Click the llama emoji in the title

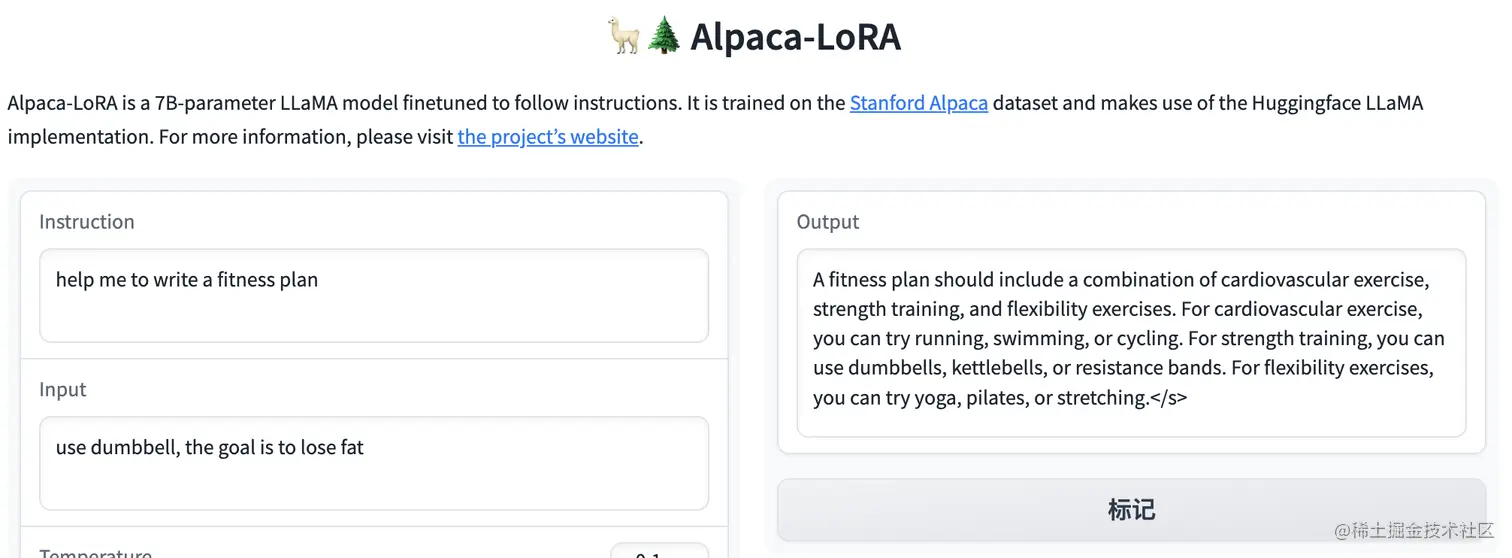coord(624,37)
